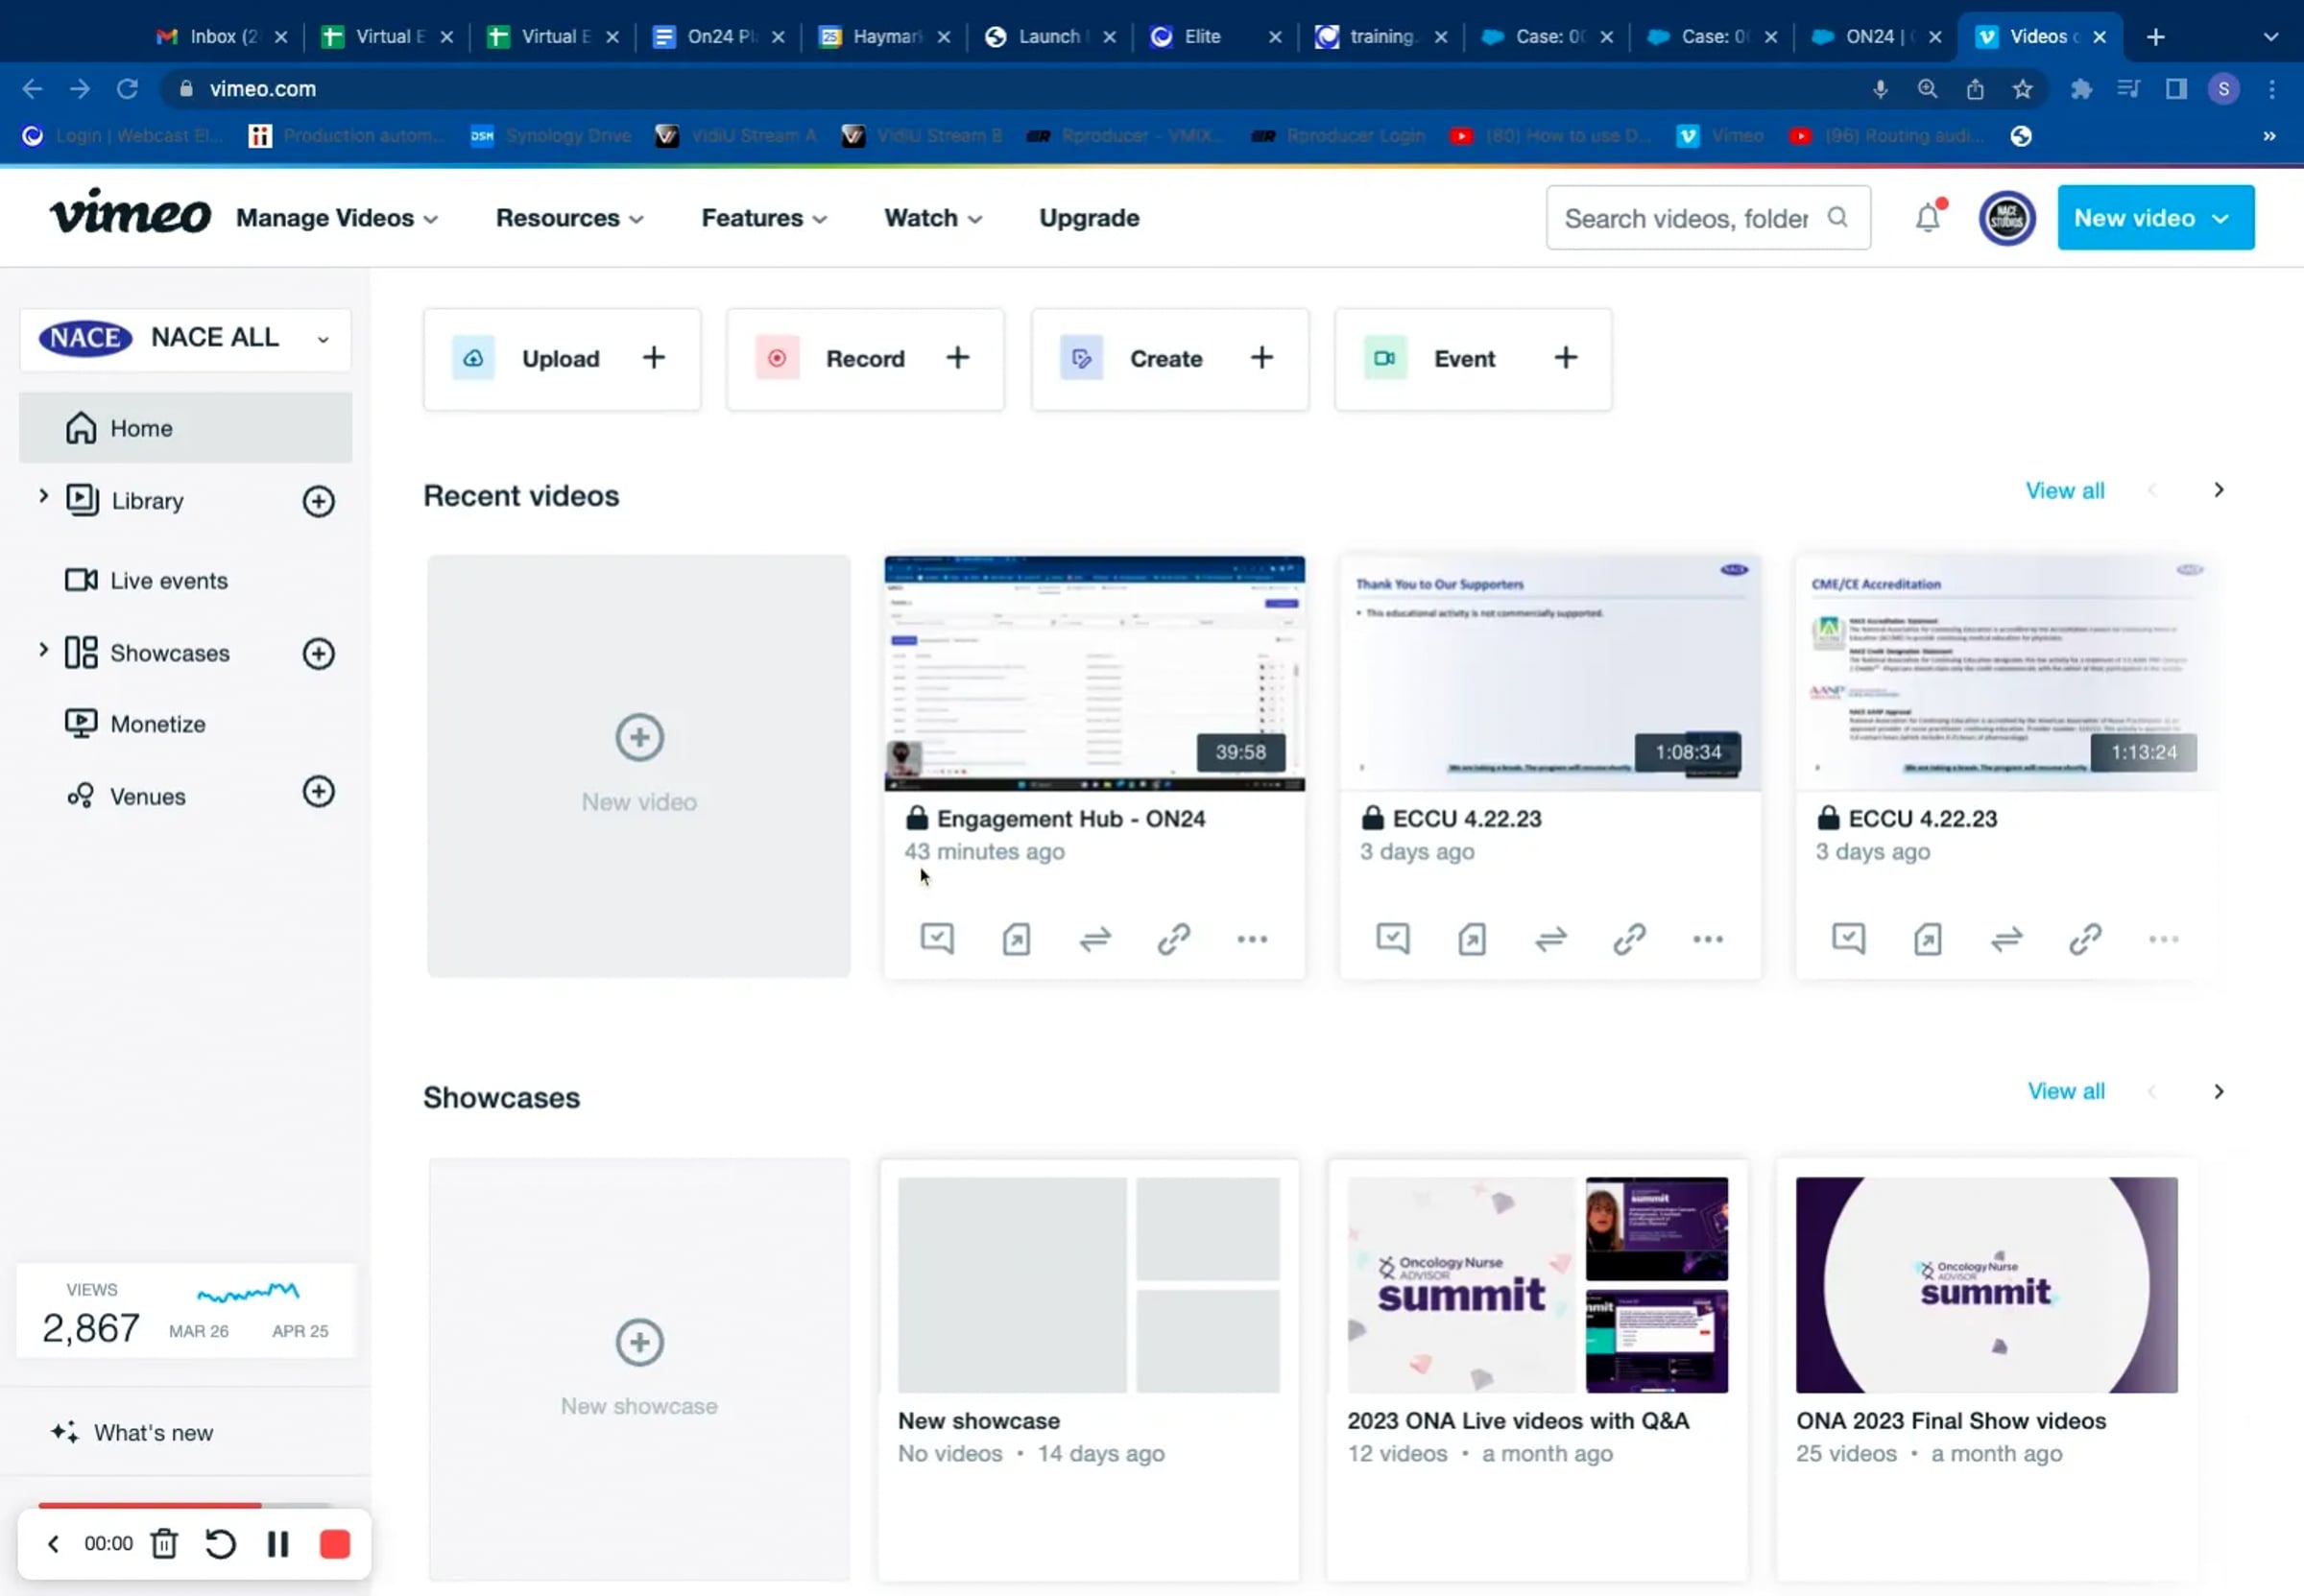Bookmark the page with the star icon

coord(2022,89)
